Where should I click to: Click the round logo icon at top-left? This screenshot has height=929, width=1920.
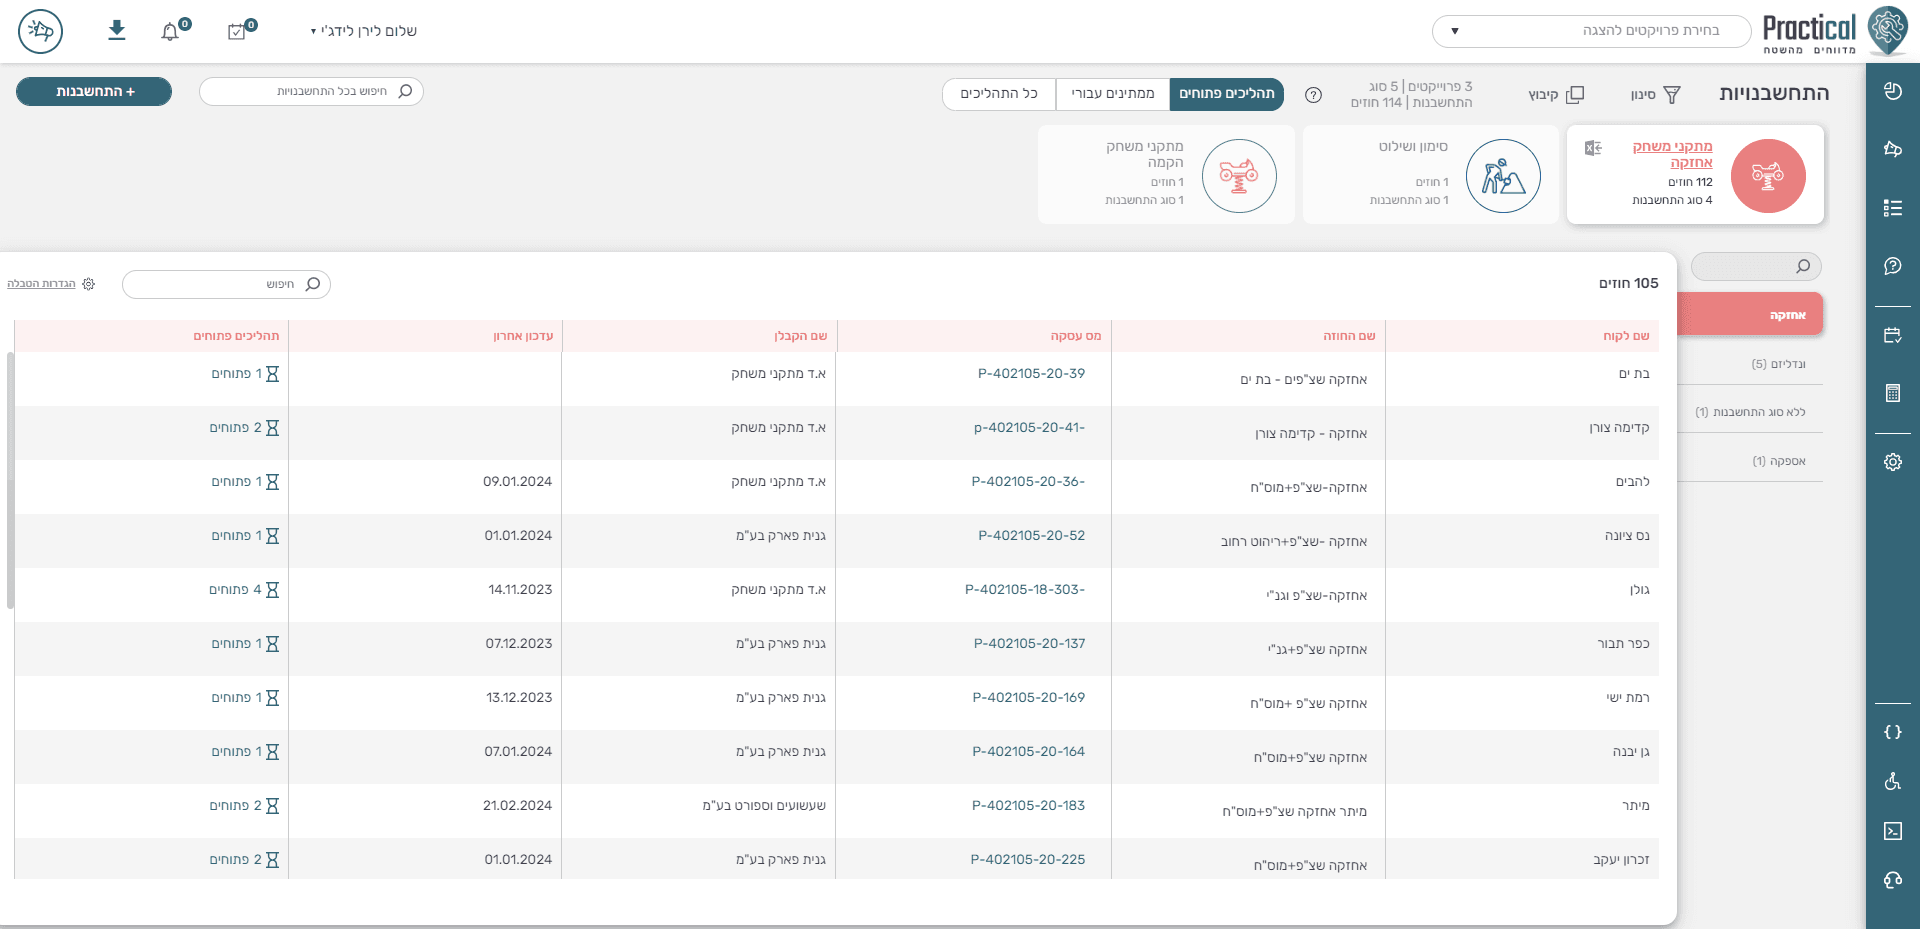pos(41,31)
